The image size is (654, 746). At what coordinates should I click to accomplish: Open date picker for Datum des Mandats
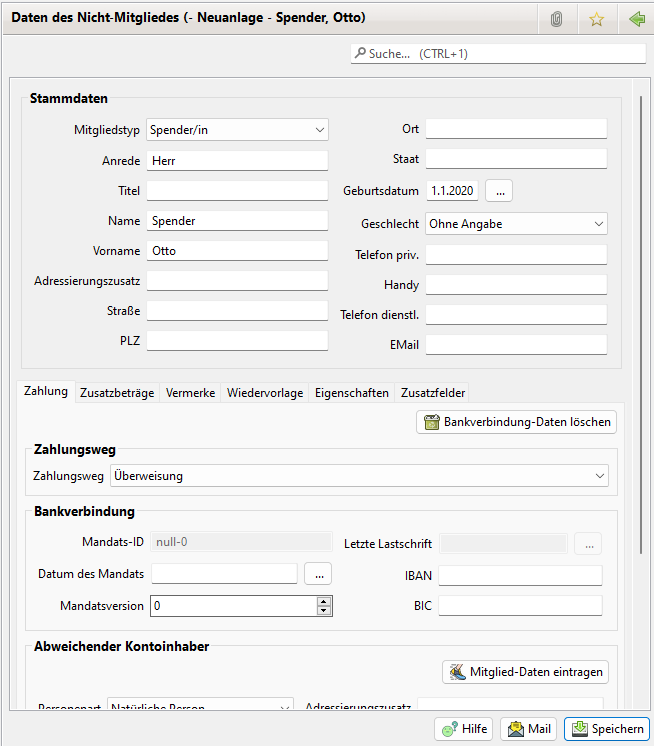click(317, 574)
